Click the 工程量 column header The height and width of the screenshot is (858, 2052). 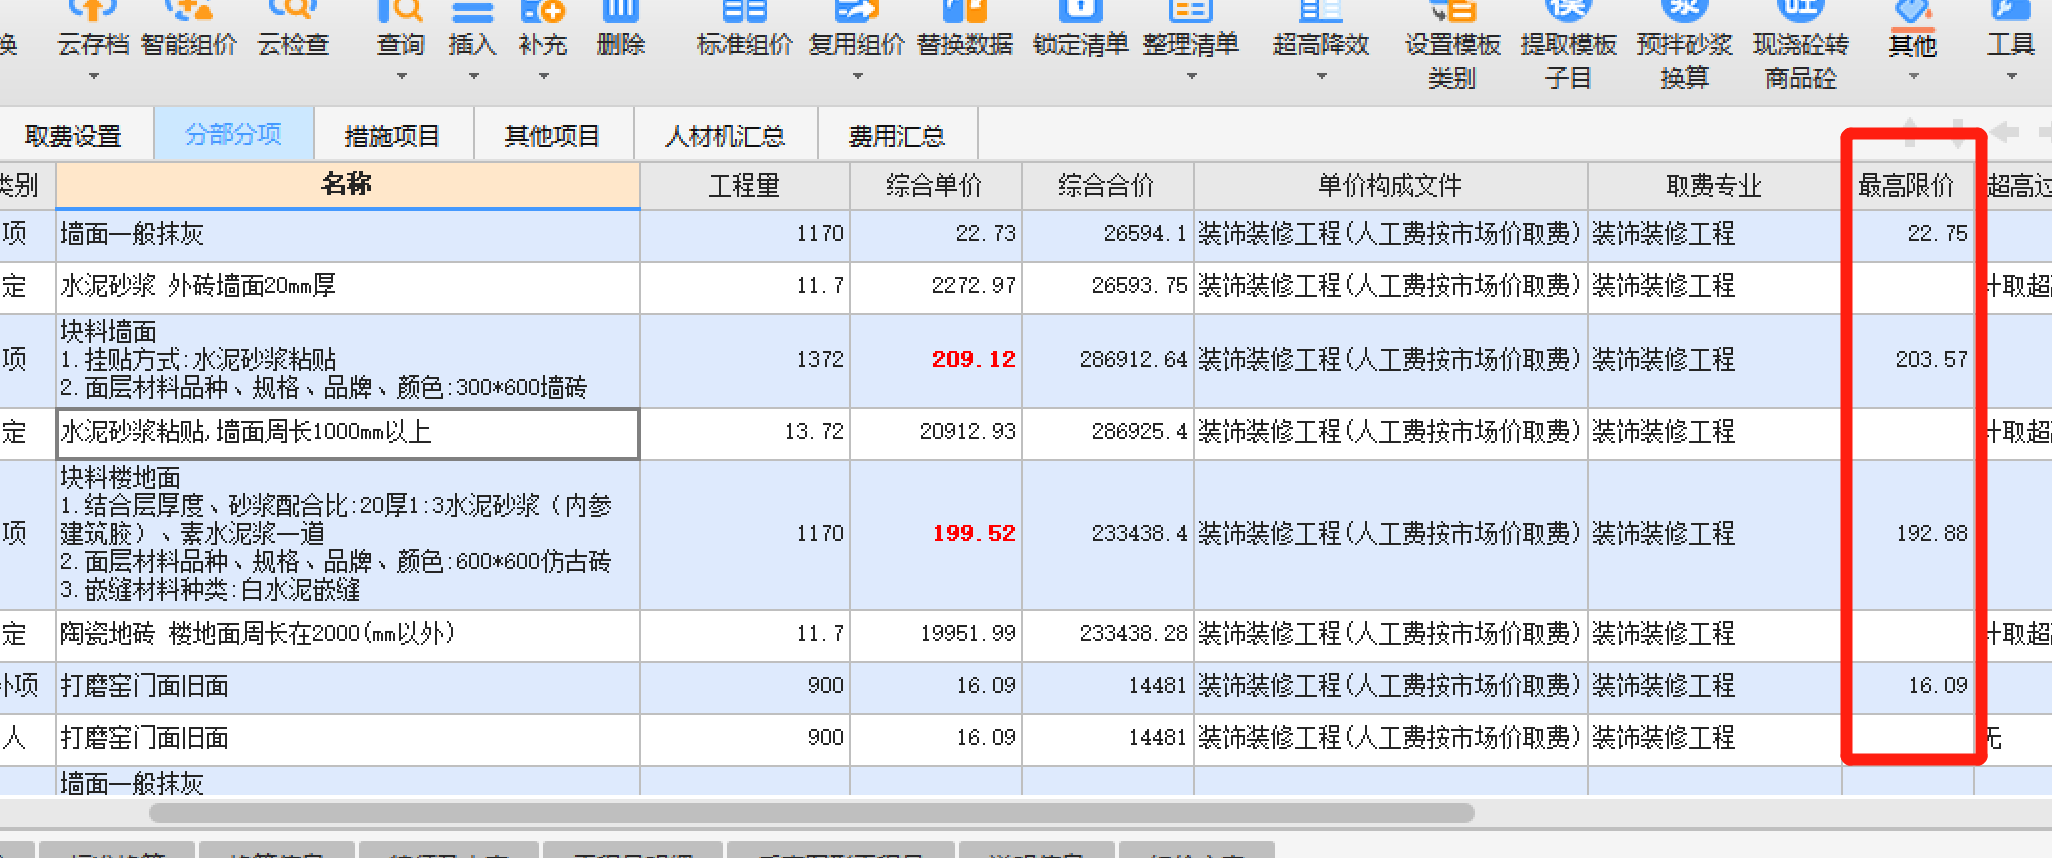click(x=744, y=186)
